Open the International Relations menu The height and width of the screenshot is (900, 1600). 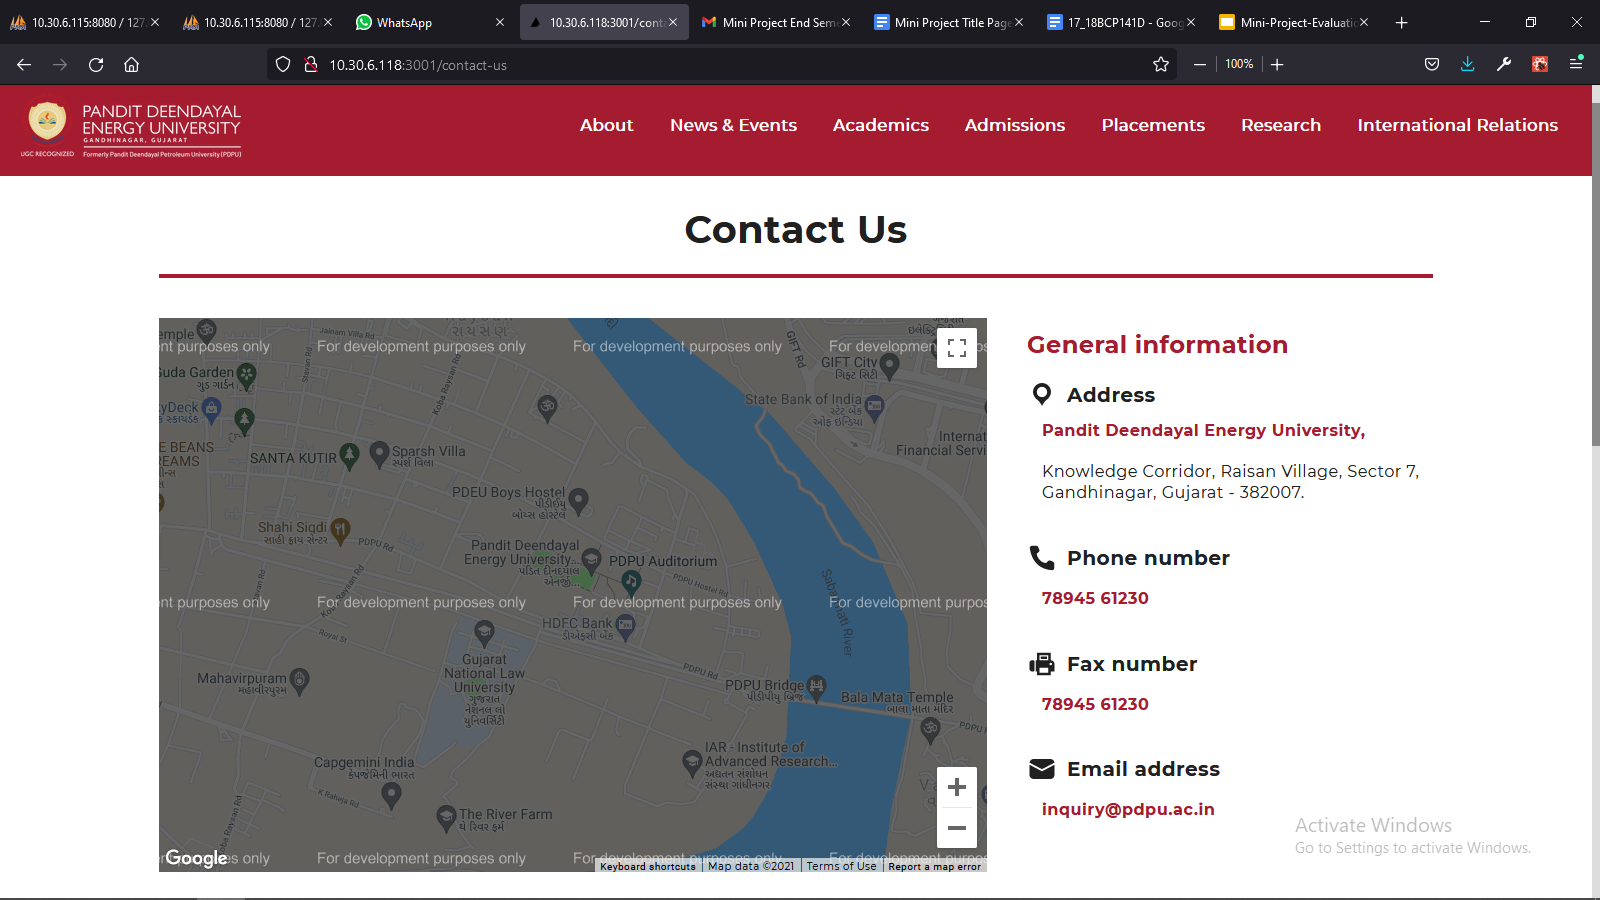(x=1457, y=125)
